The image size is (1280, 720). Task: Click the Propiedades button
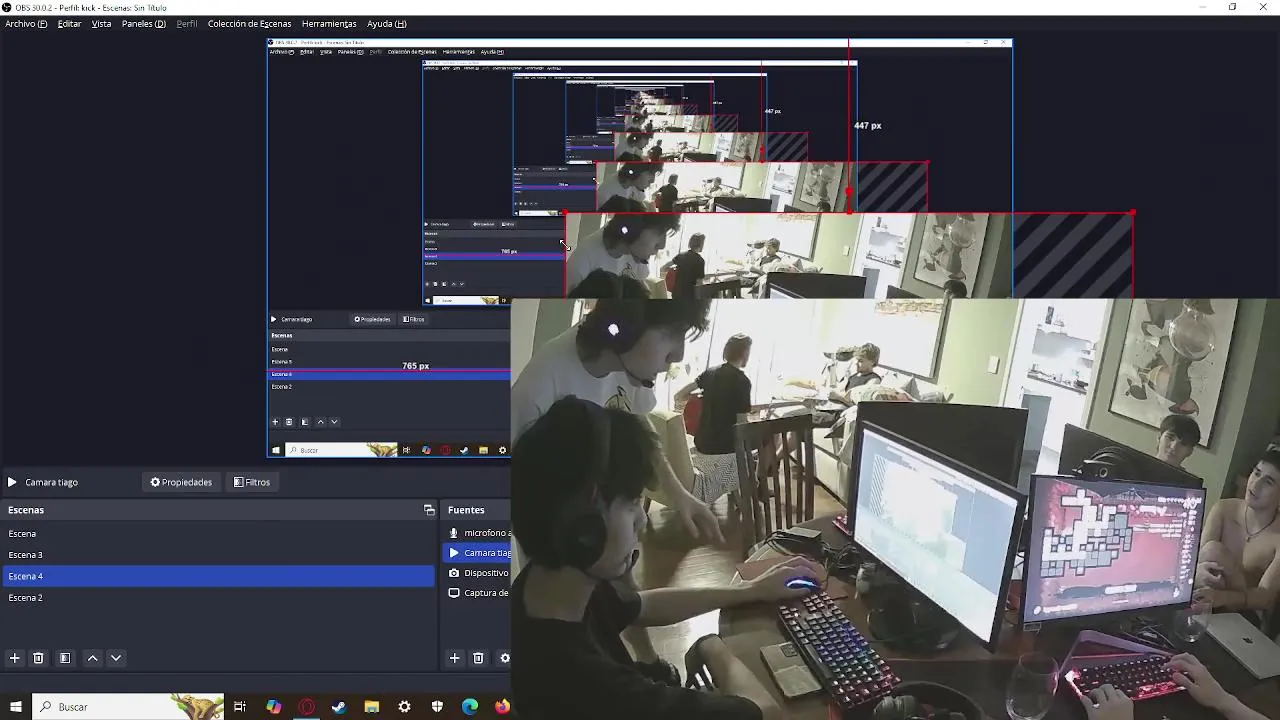[181, 482]
